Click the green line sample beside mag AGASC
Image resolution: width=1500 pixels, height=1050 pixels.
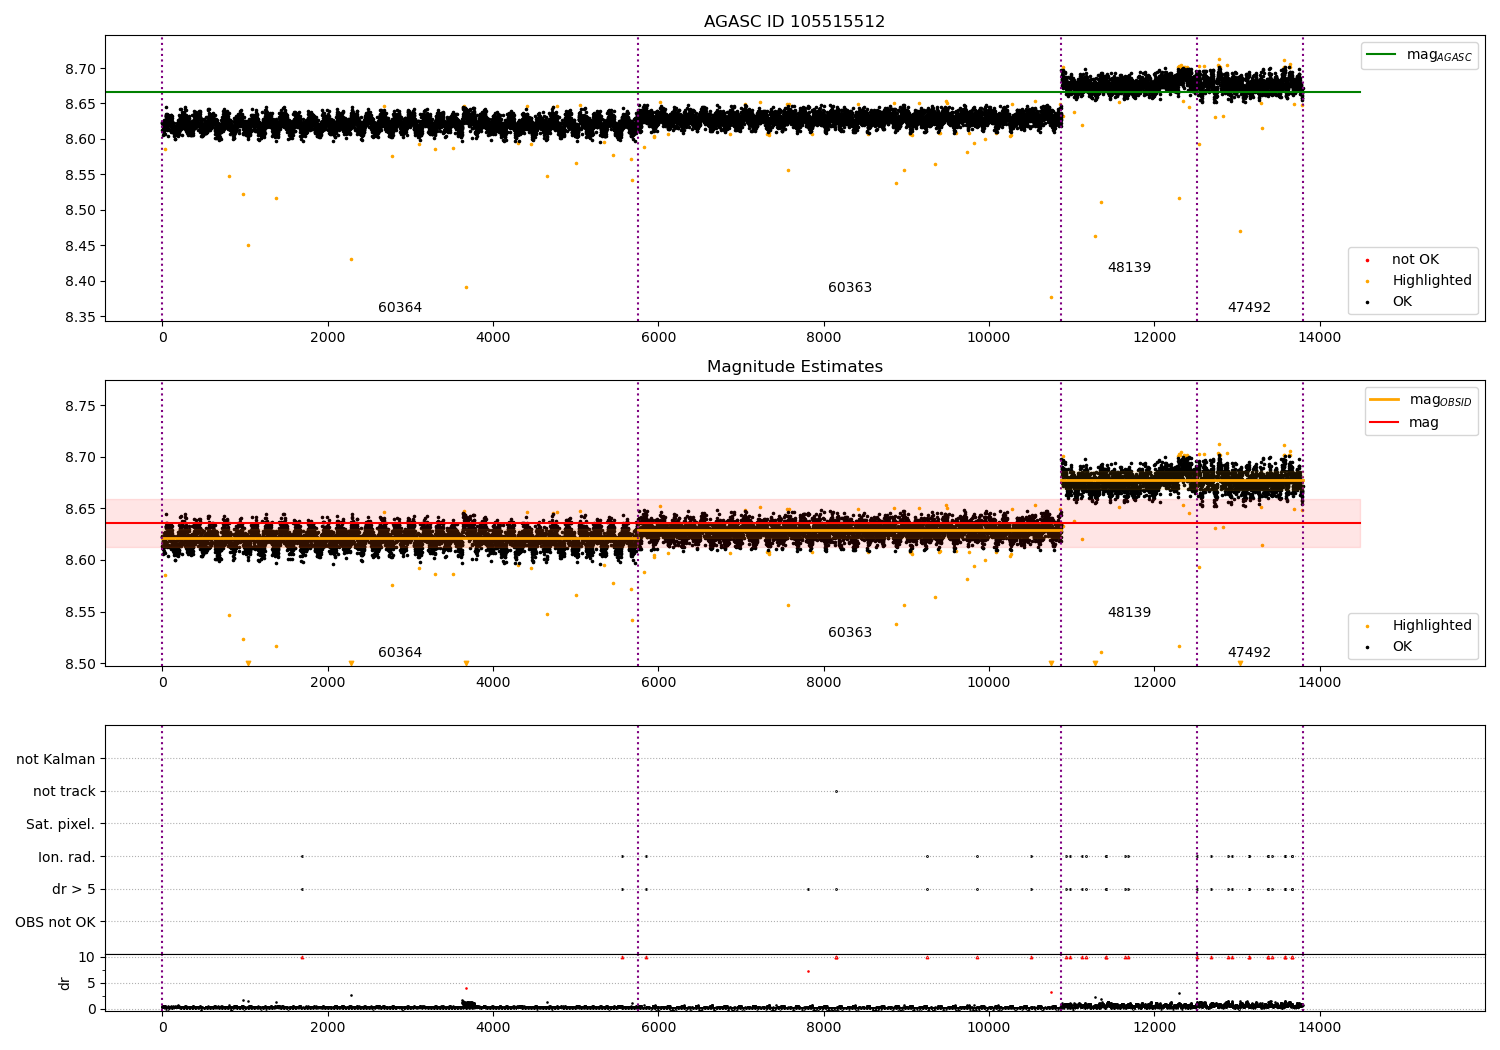tap(1382, 55)
